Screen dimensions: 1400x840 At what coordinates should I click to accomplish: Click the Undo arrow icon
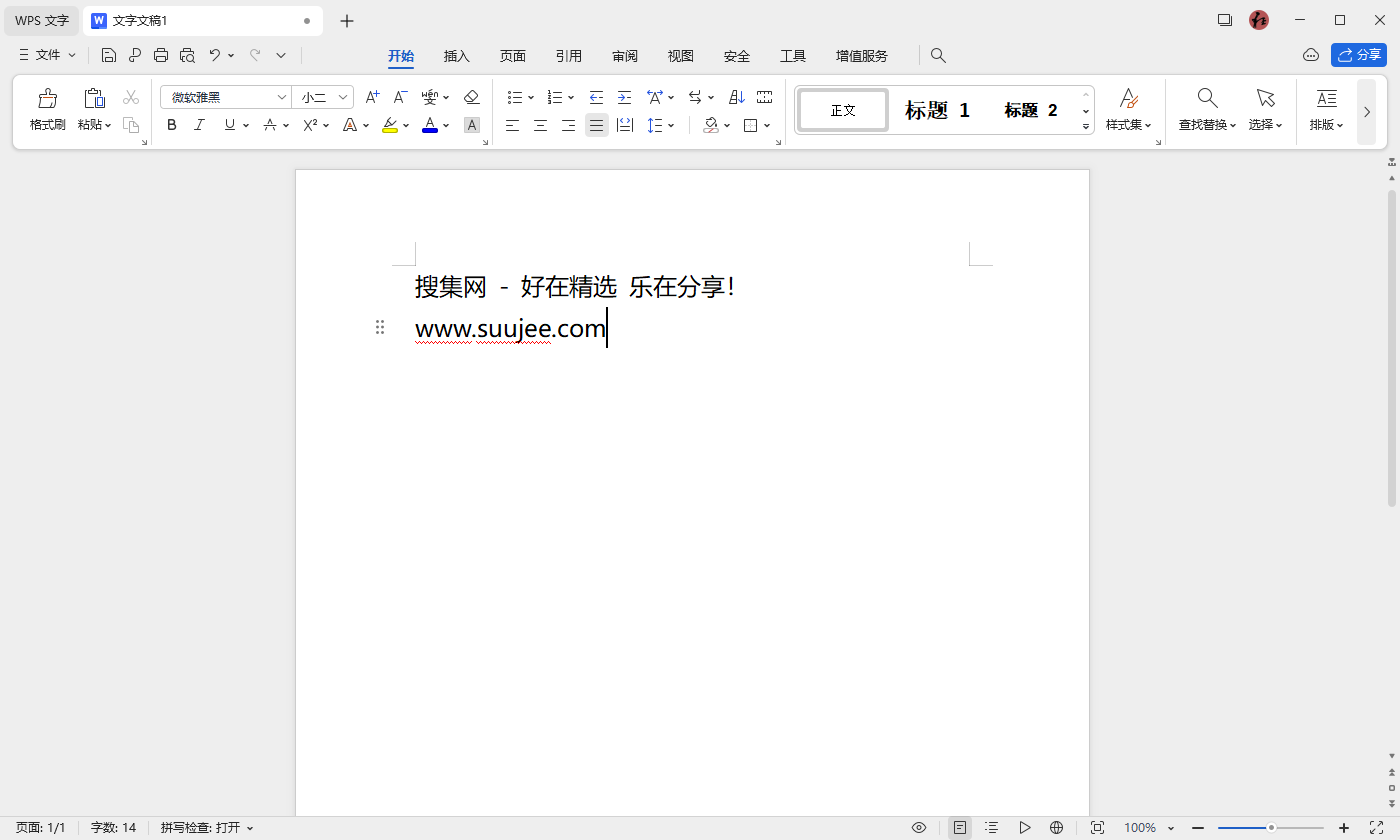214,55
